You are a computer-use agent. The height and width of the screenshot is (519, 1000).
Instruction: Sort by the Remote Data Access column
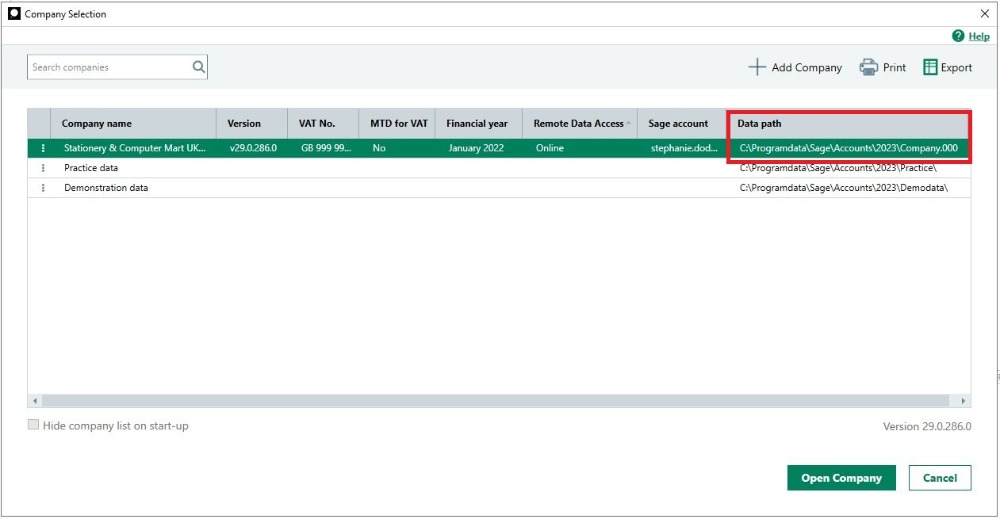pyautogui.click(x=578, y=124)
